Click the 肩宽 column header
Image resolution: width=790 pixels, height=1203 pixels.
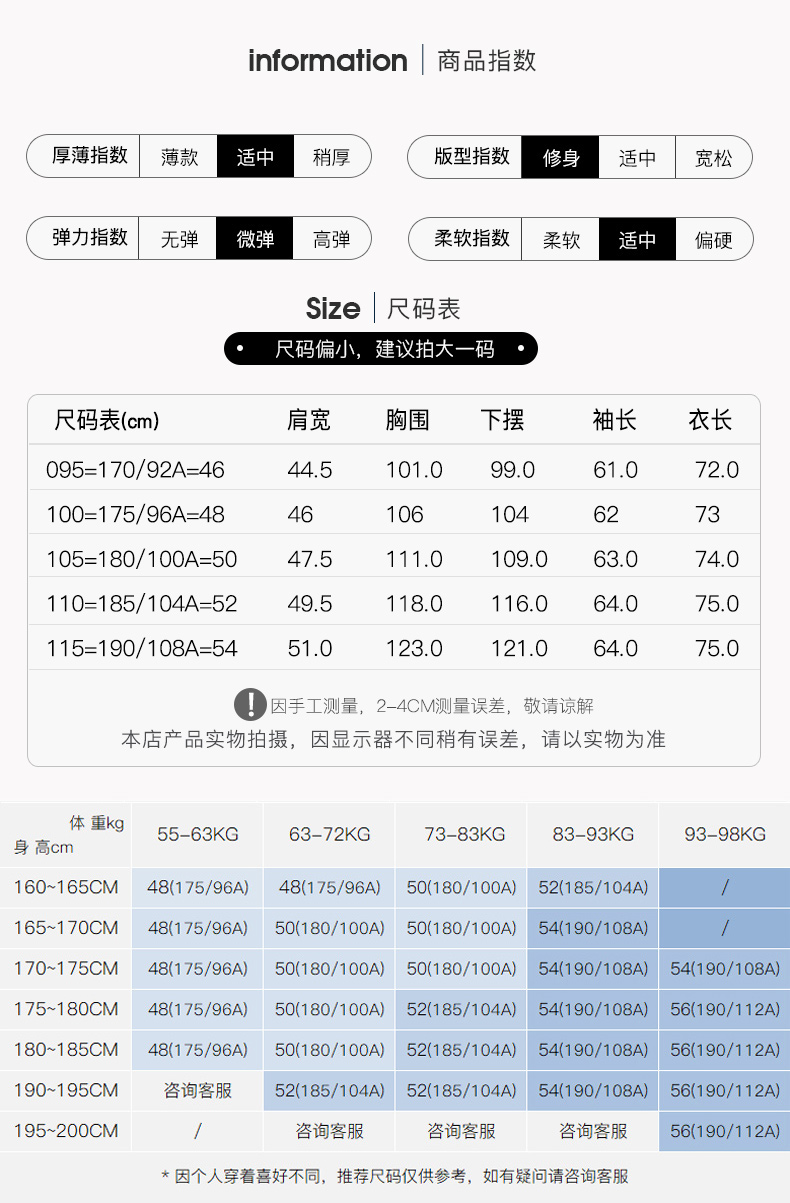[308, 420]
